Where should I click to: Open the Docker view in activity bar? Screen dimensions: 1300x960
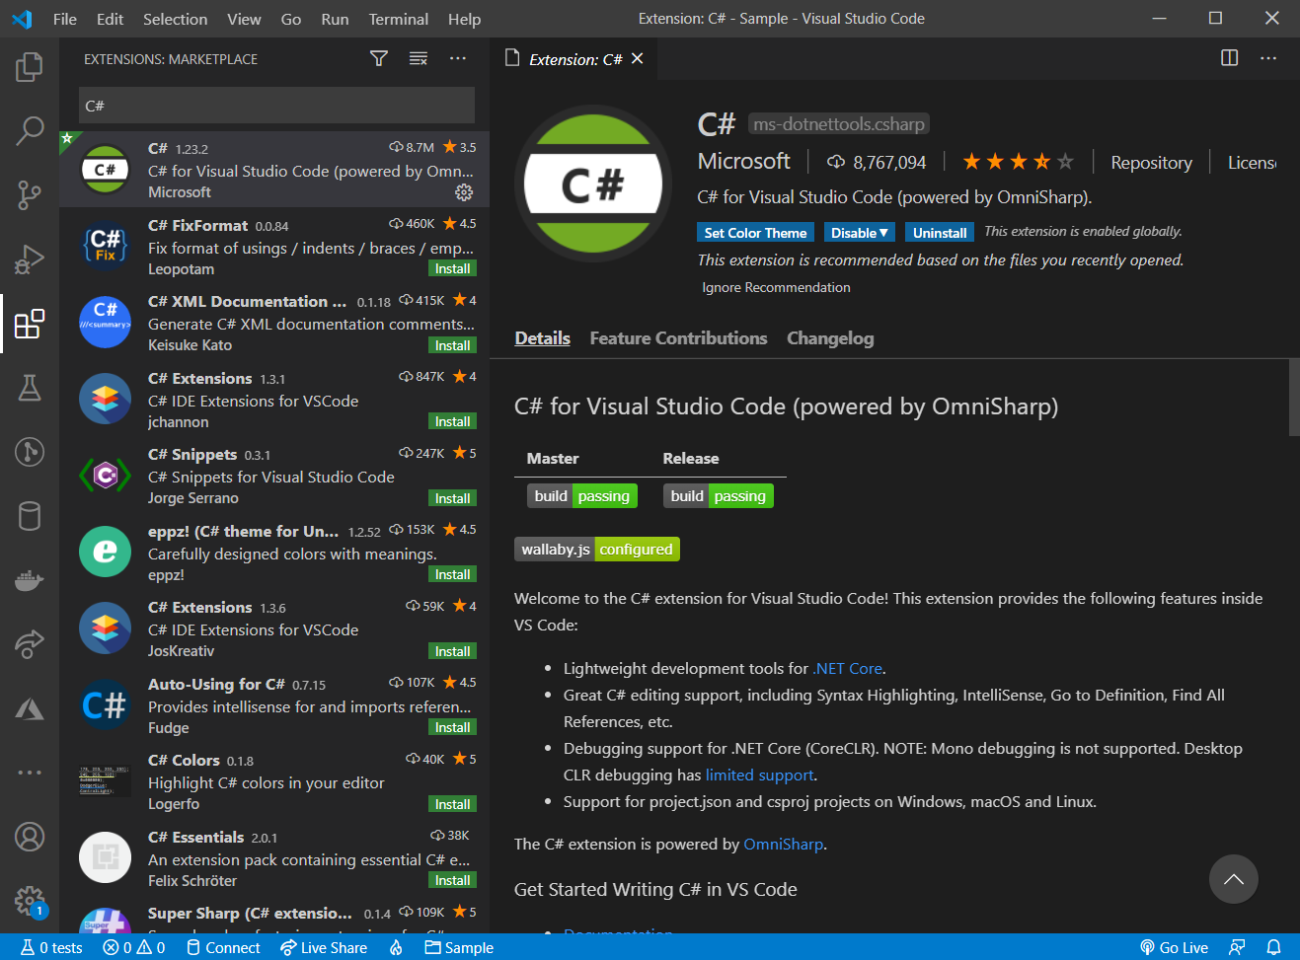[x=29, y=581]
